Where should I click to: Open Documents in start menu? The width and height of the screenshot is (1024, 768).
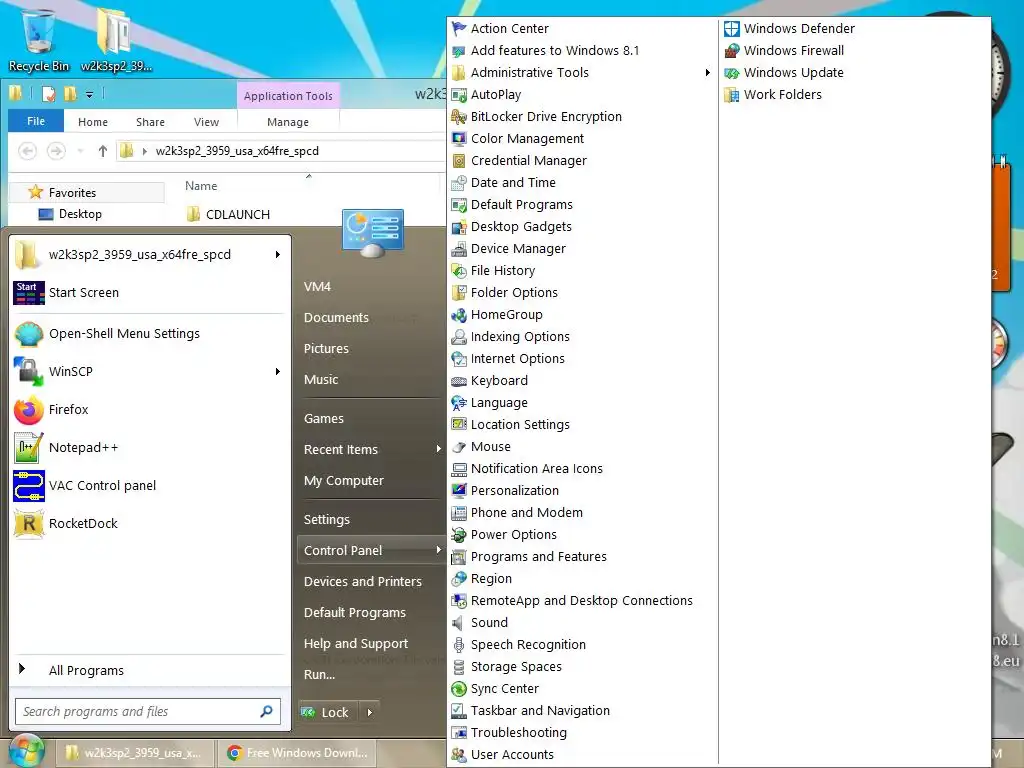(336, 318)
